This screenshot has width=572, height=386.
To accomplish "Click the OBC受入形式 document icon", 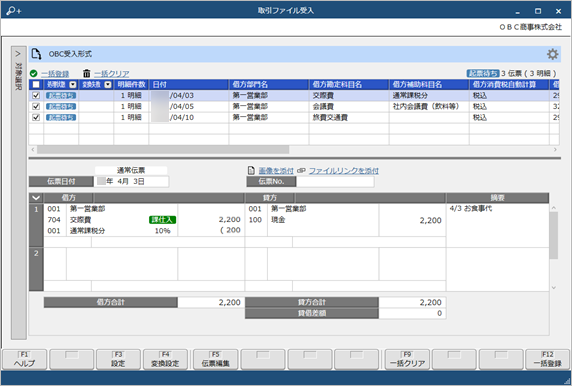I will coord(36,54).
